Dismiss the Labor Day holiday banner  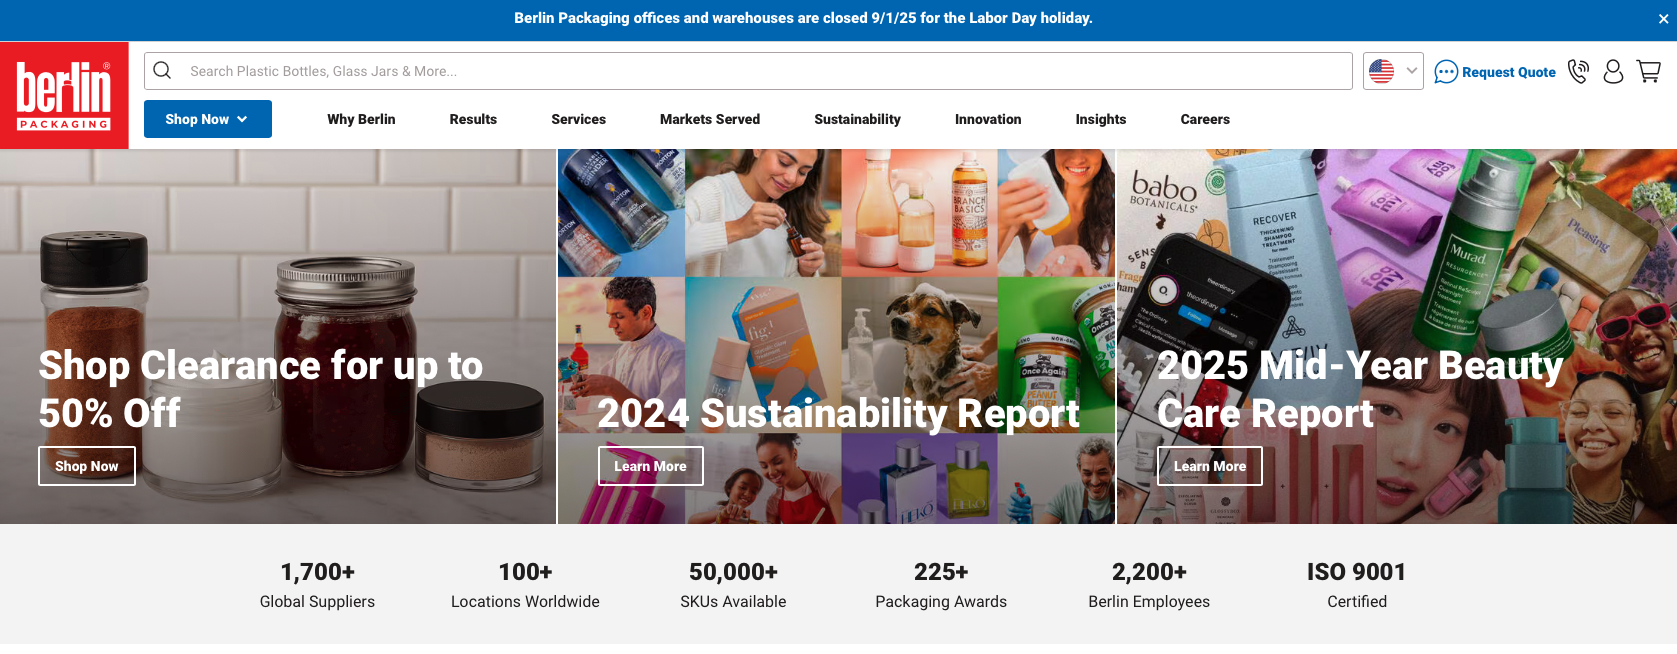click(1663, 19)
